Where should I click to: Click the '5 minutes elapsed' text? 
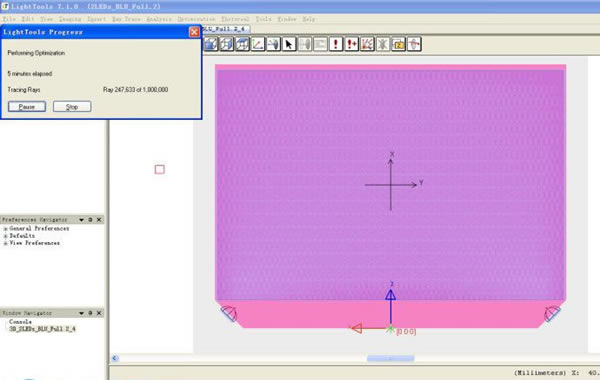pyautogui.click(x=30, y=73)
